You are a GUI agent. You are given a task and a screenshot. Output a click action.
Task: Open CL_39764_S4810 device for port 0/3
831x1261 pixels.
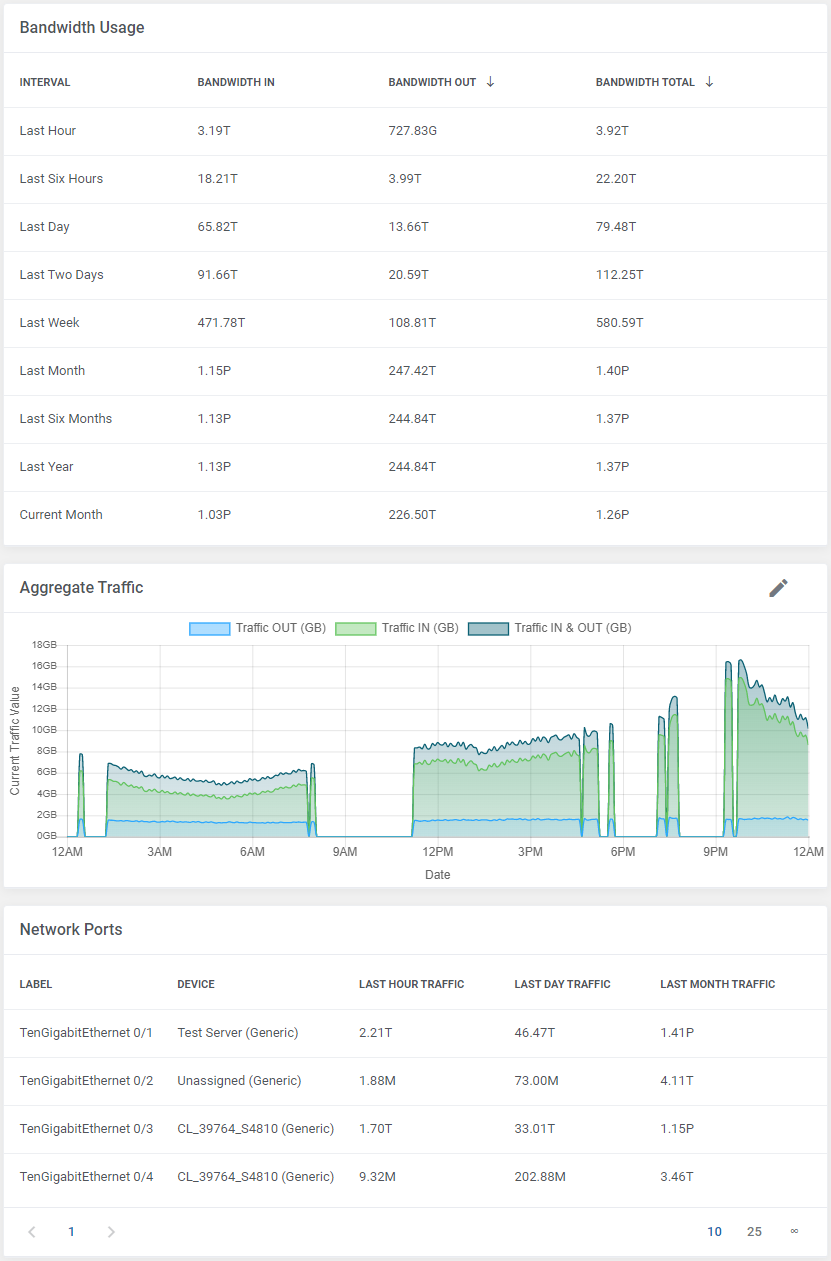[x=256, y=1128]
